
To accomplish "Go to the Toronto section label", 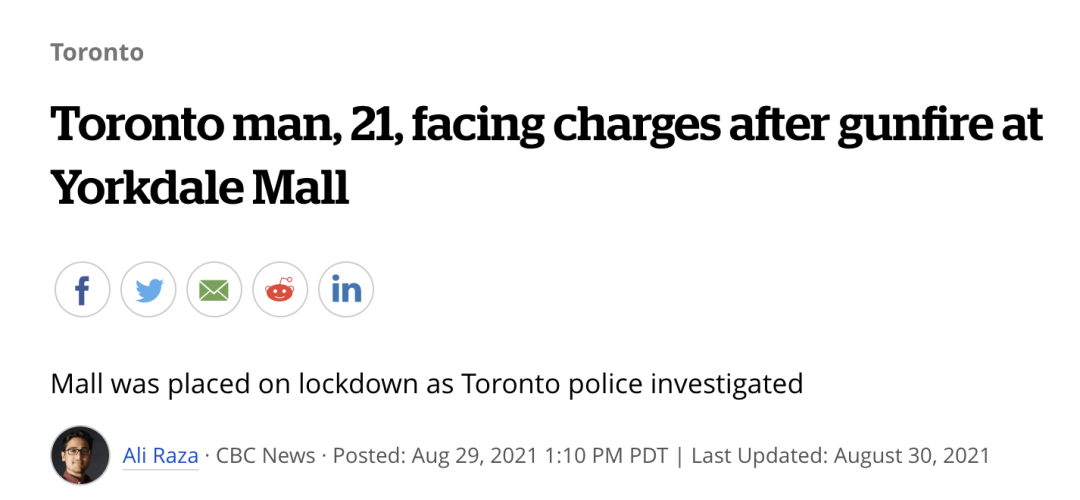I will [x=97, y=52].
